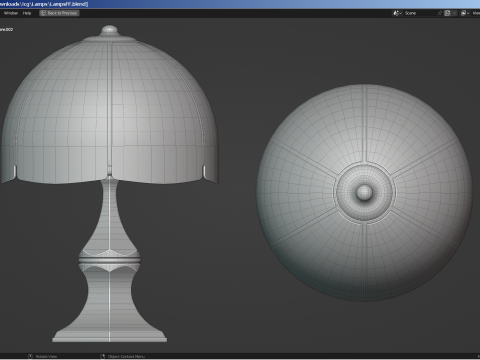Open the scene browse dropdown icon

tap(397, 13)
